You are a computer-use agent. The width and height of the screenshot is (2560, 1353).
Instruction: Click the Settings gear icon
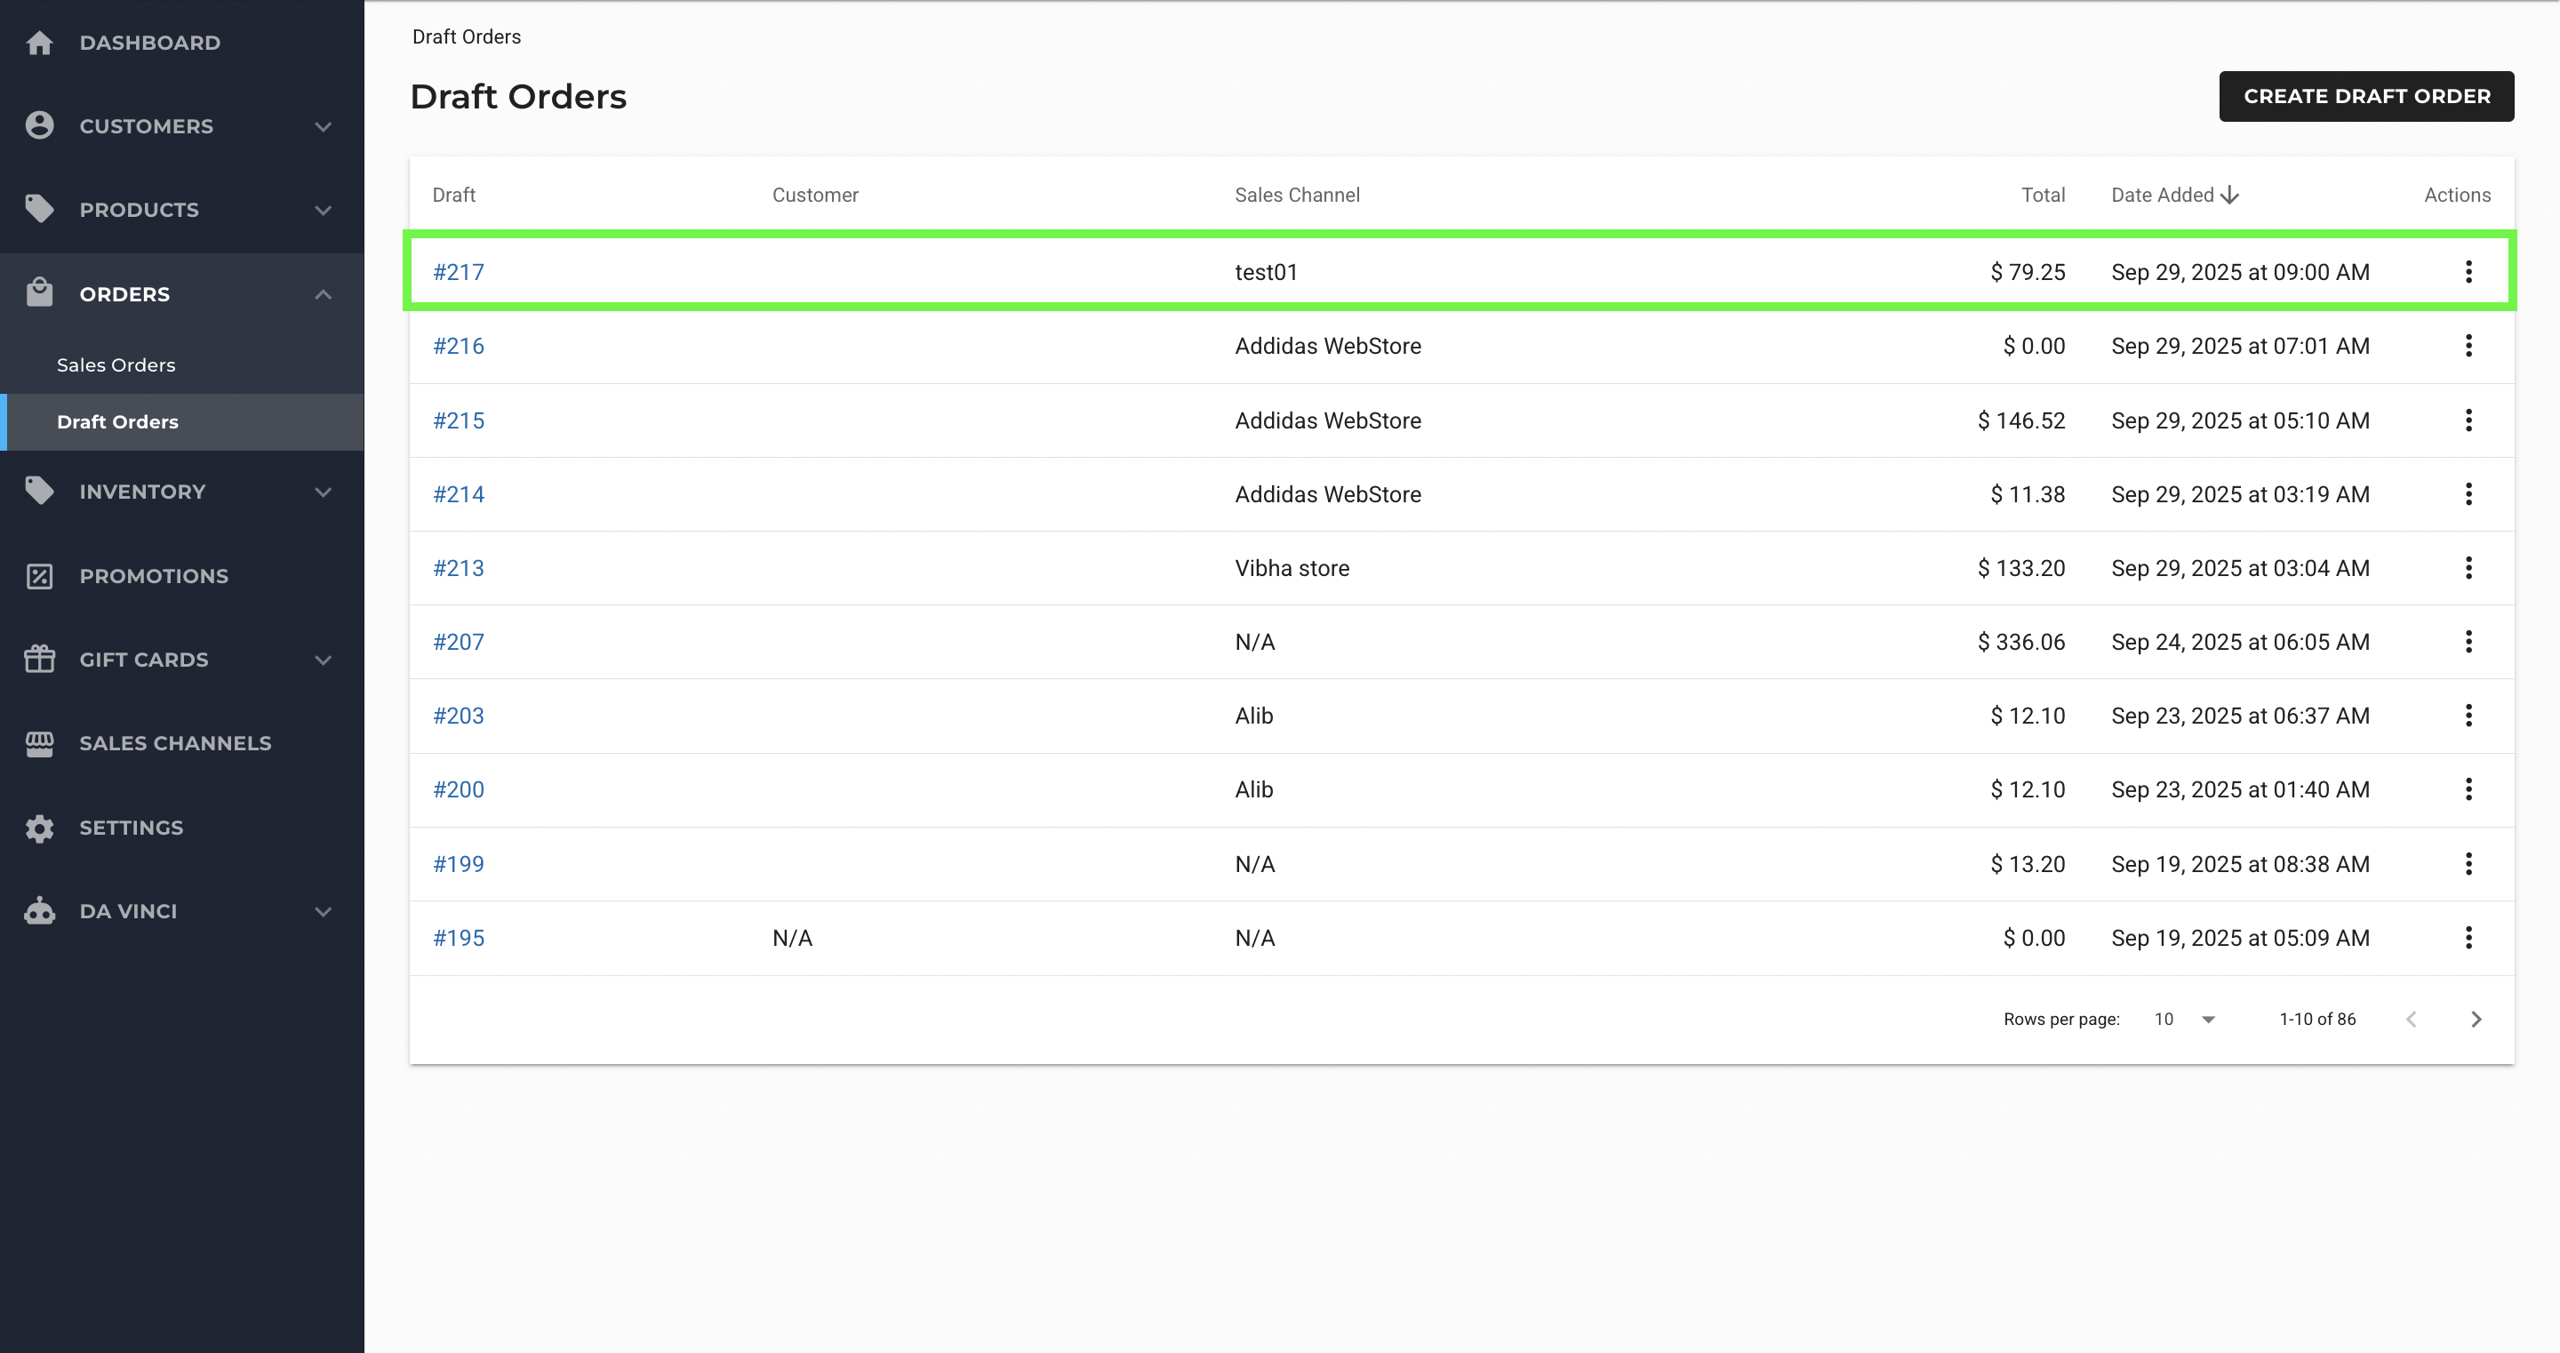tap(40, 828)
